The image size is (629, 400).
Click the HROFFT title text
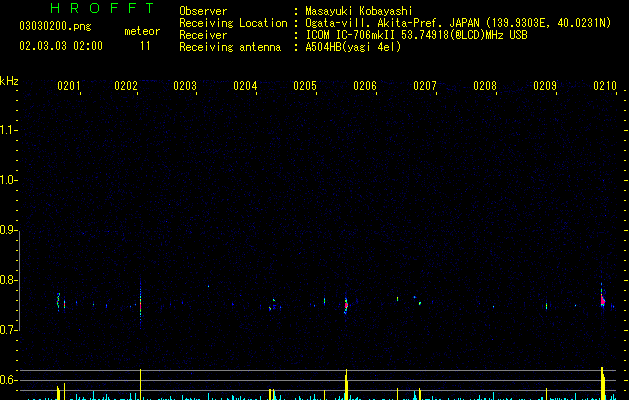point(102,8)
